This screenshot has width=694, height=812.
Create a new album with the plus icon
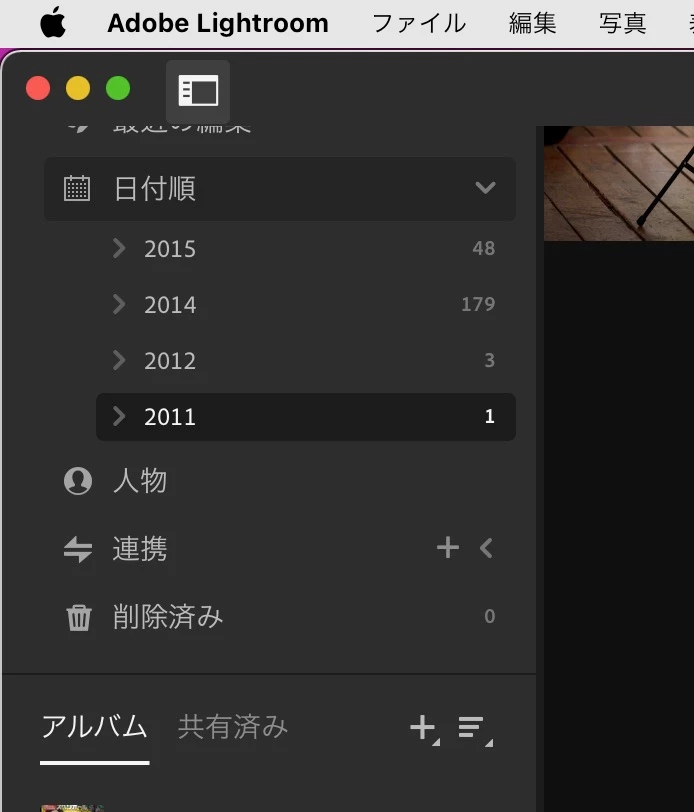tap(425, 729)
